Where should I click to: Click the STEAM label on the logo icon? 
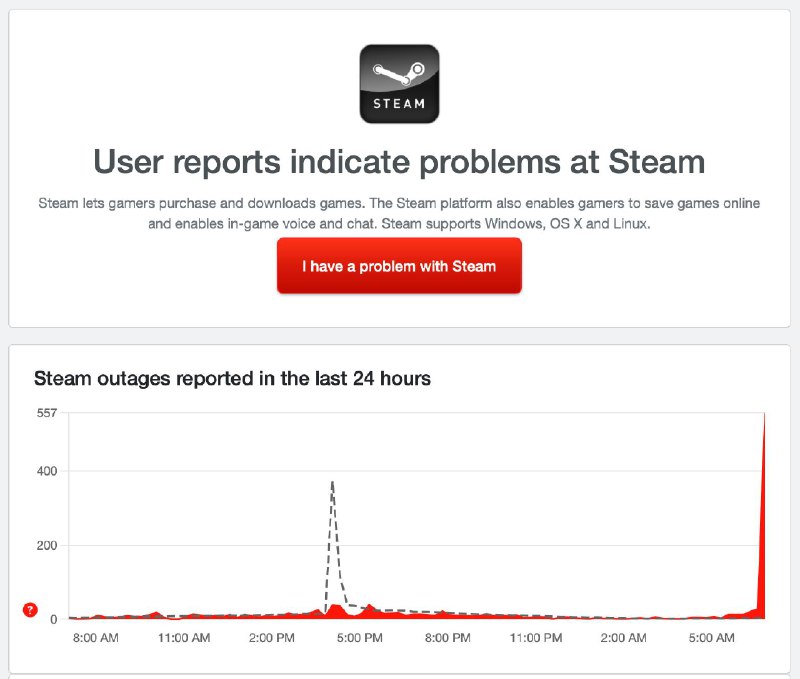click(399, 100)
